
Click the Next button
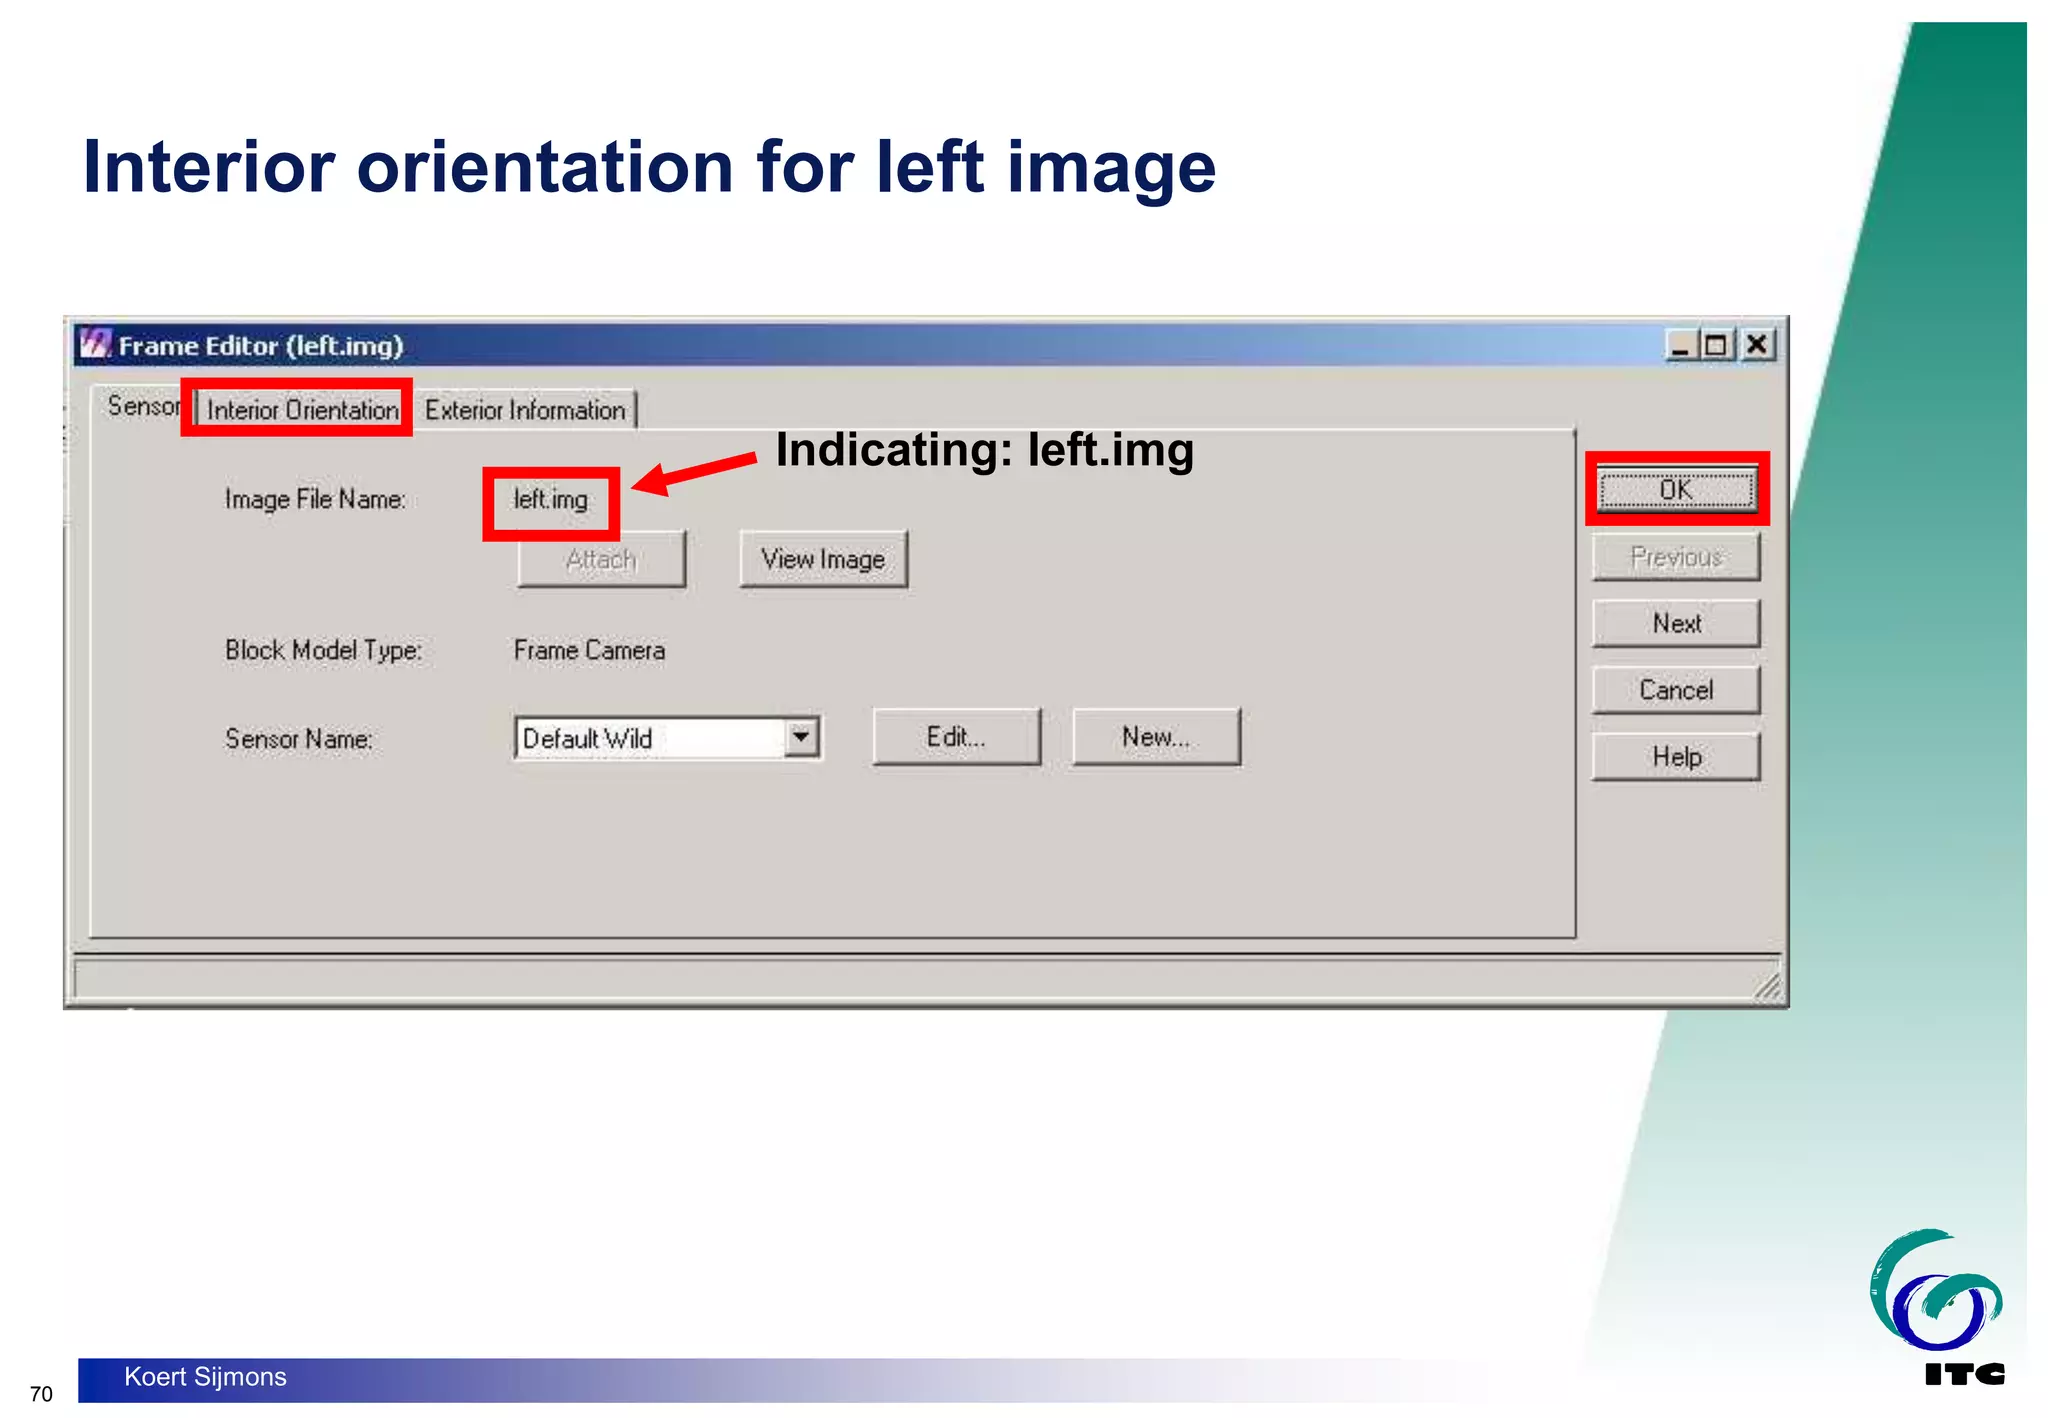pyautogui.click(x=1676, y=624)
